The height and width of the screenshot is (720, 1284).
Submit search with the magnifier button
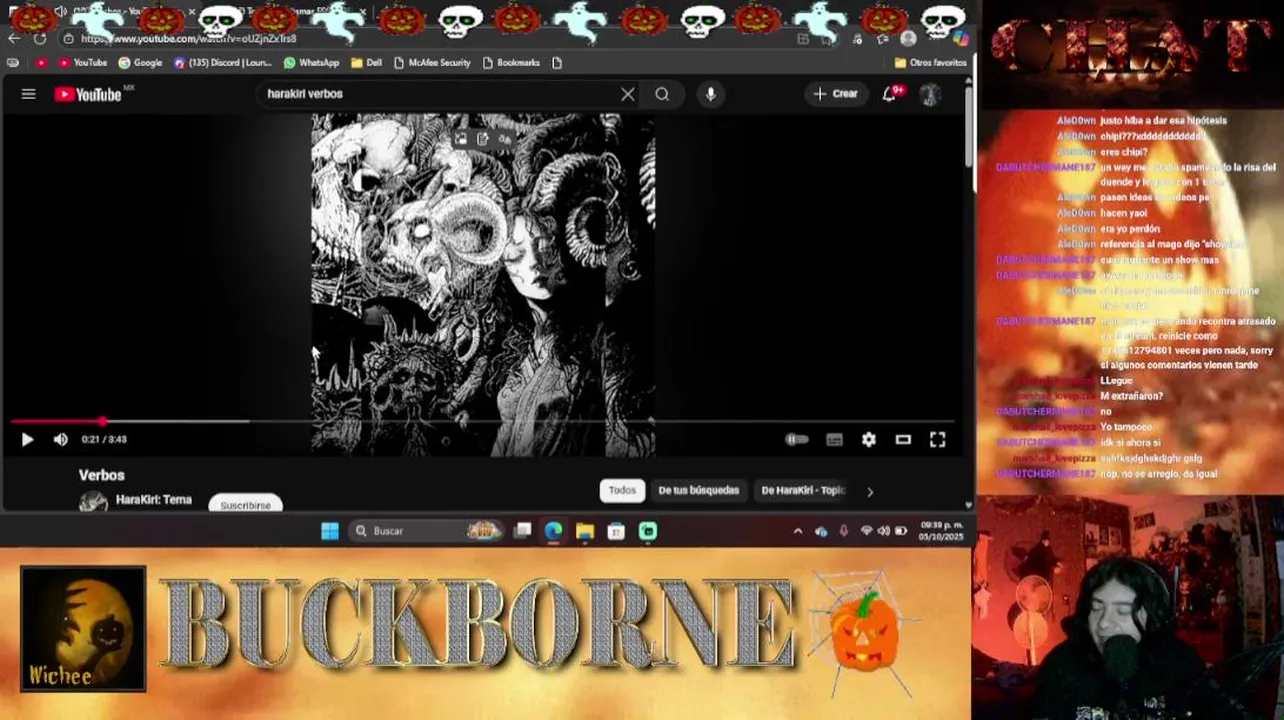[x=662, y=94]
